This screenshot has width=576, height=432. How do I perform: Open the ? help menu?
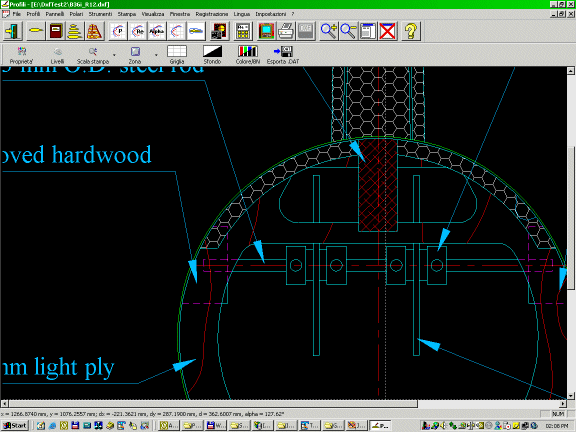293,14
